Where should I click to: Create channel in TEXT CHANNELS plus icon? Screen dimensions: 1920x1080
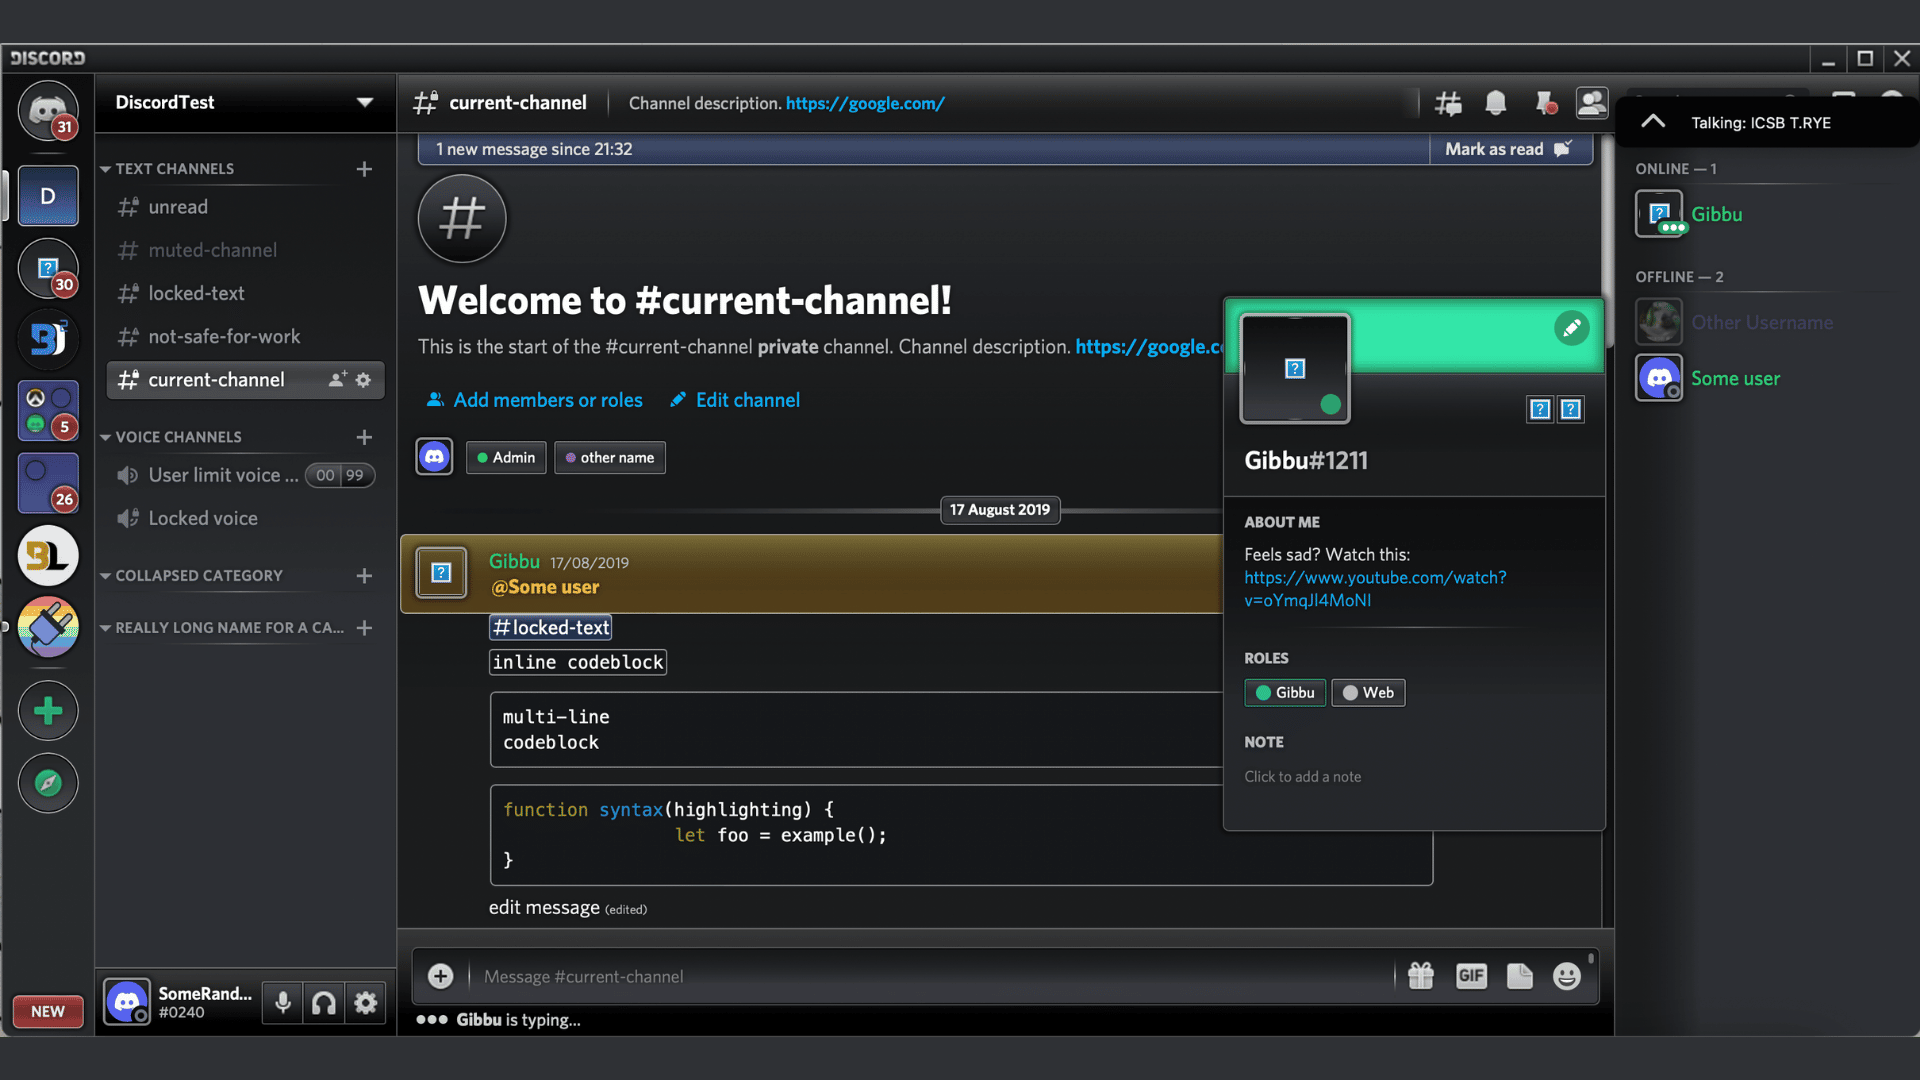coord(364,169)
